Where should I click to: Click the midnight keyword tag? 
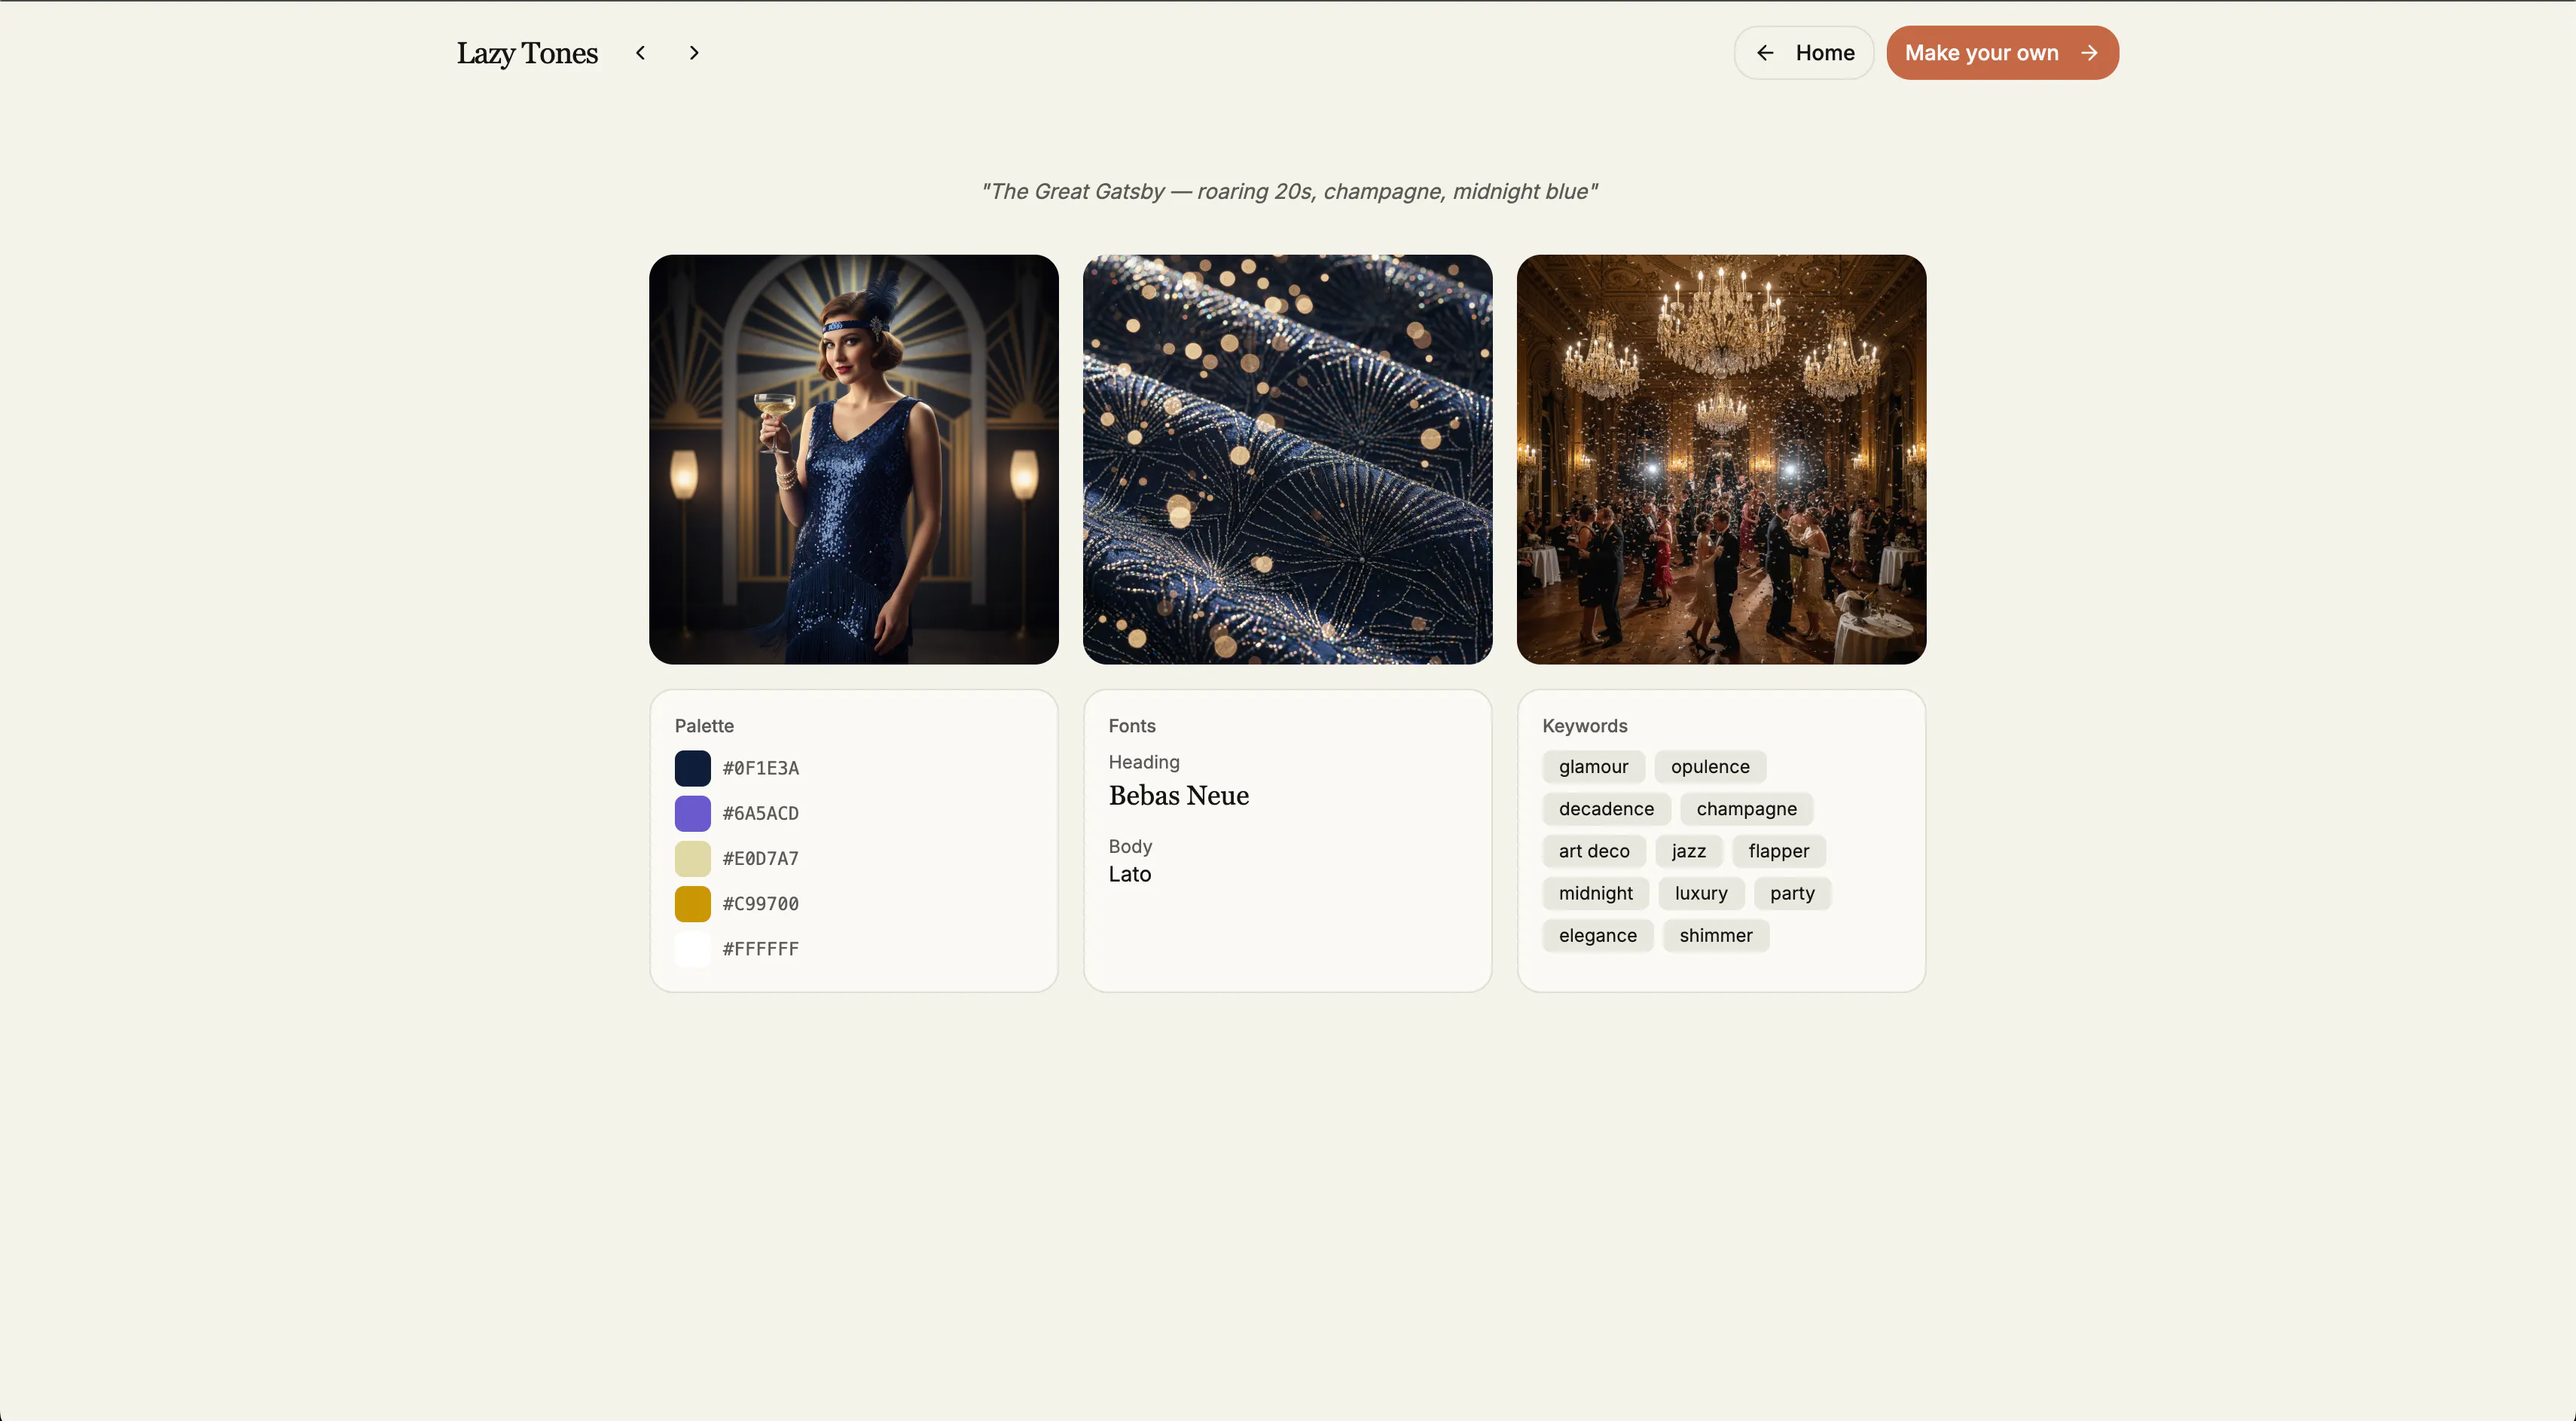coord(1595,894)
